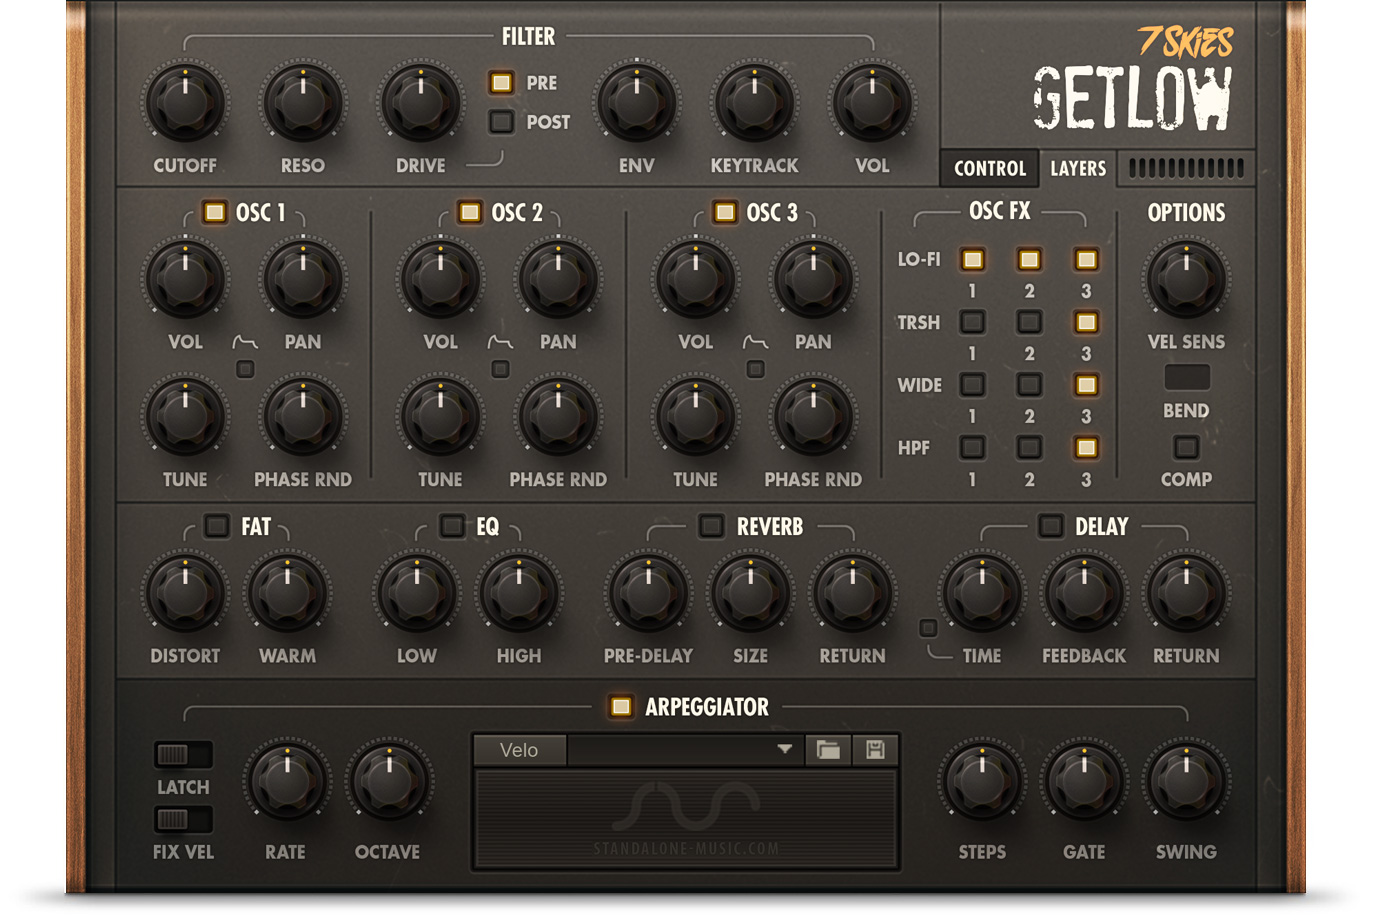This screenshot has width=1376, height=922.
Task: Click the reverb PRE-DELAY knob
Action: [648, 594]
